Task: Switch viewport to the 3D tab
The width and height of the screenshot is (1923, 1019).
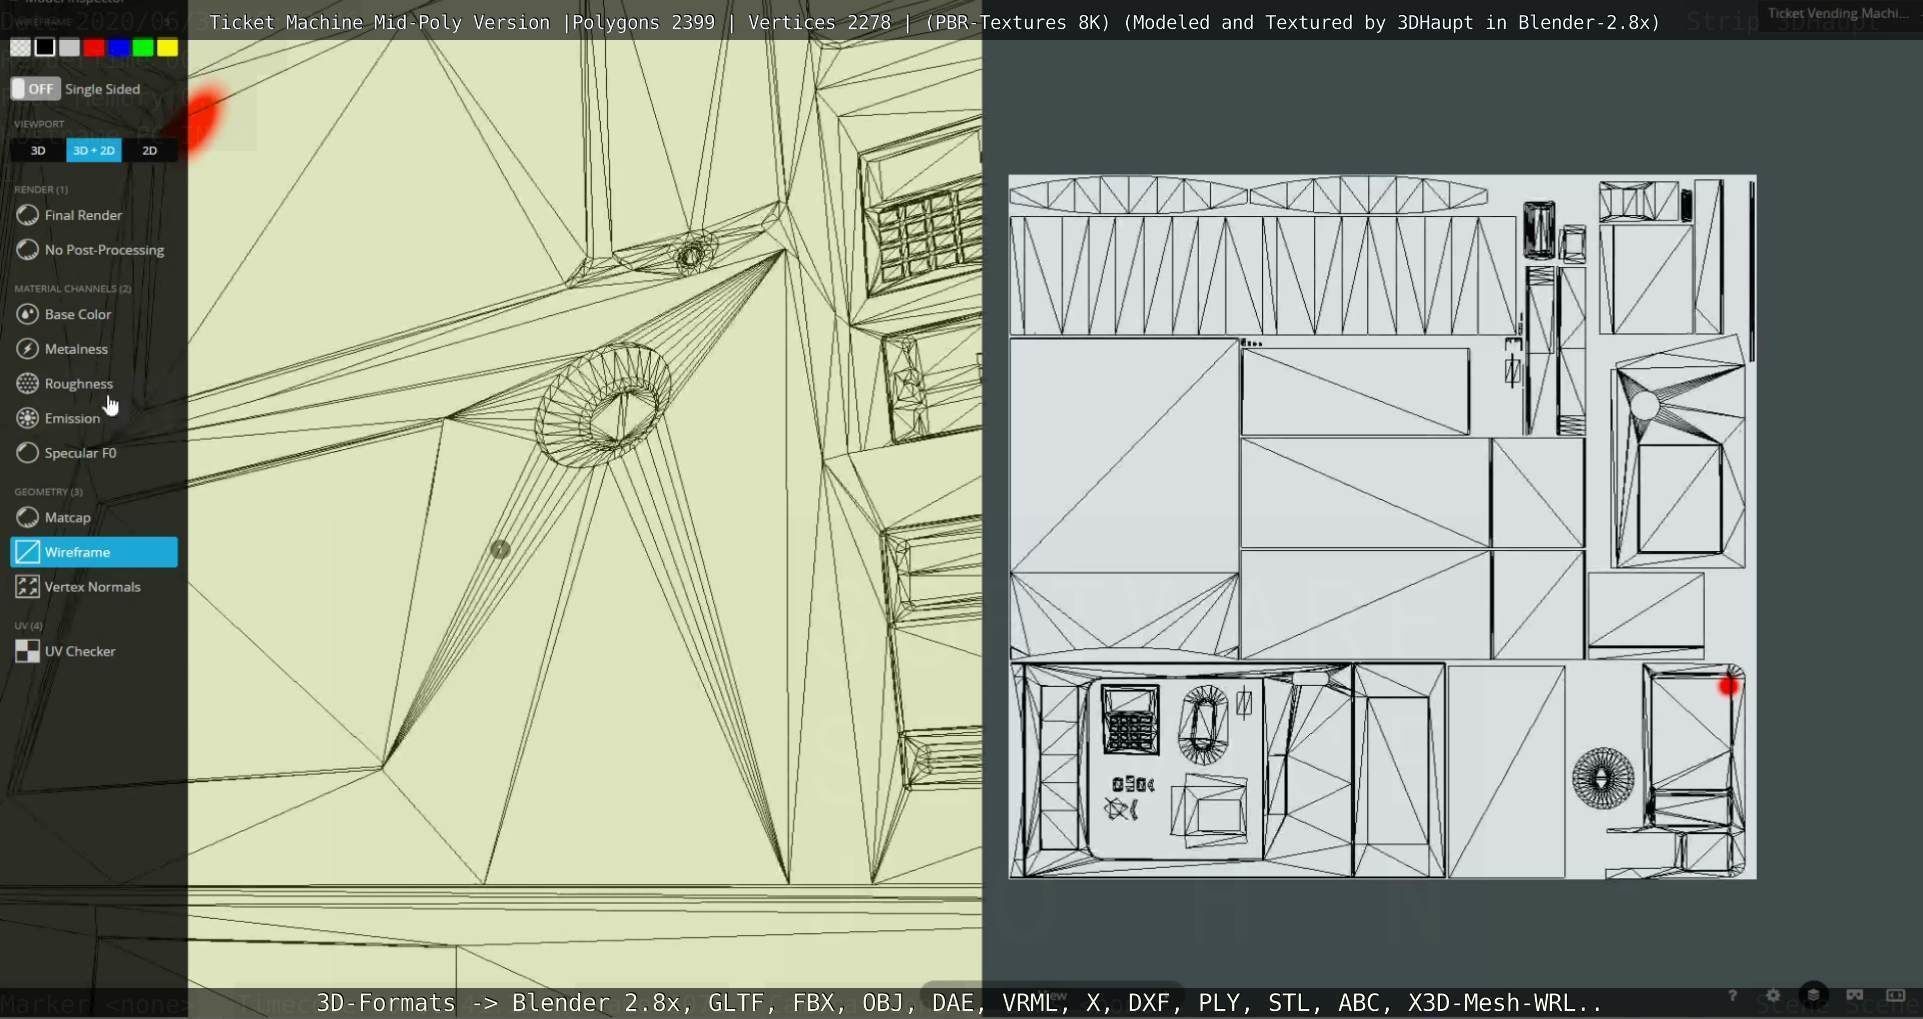Action: 38,150
